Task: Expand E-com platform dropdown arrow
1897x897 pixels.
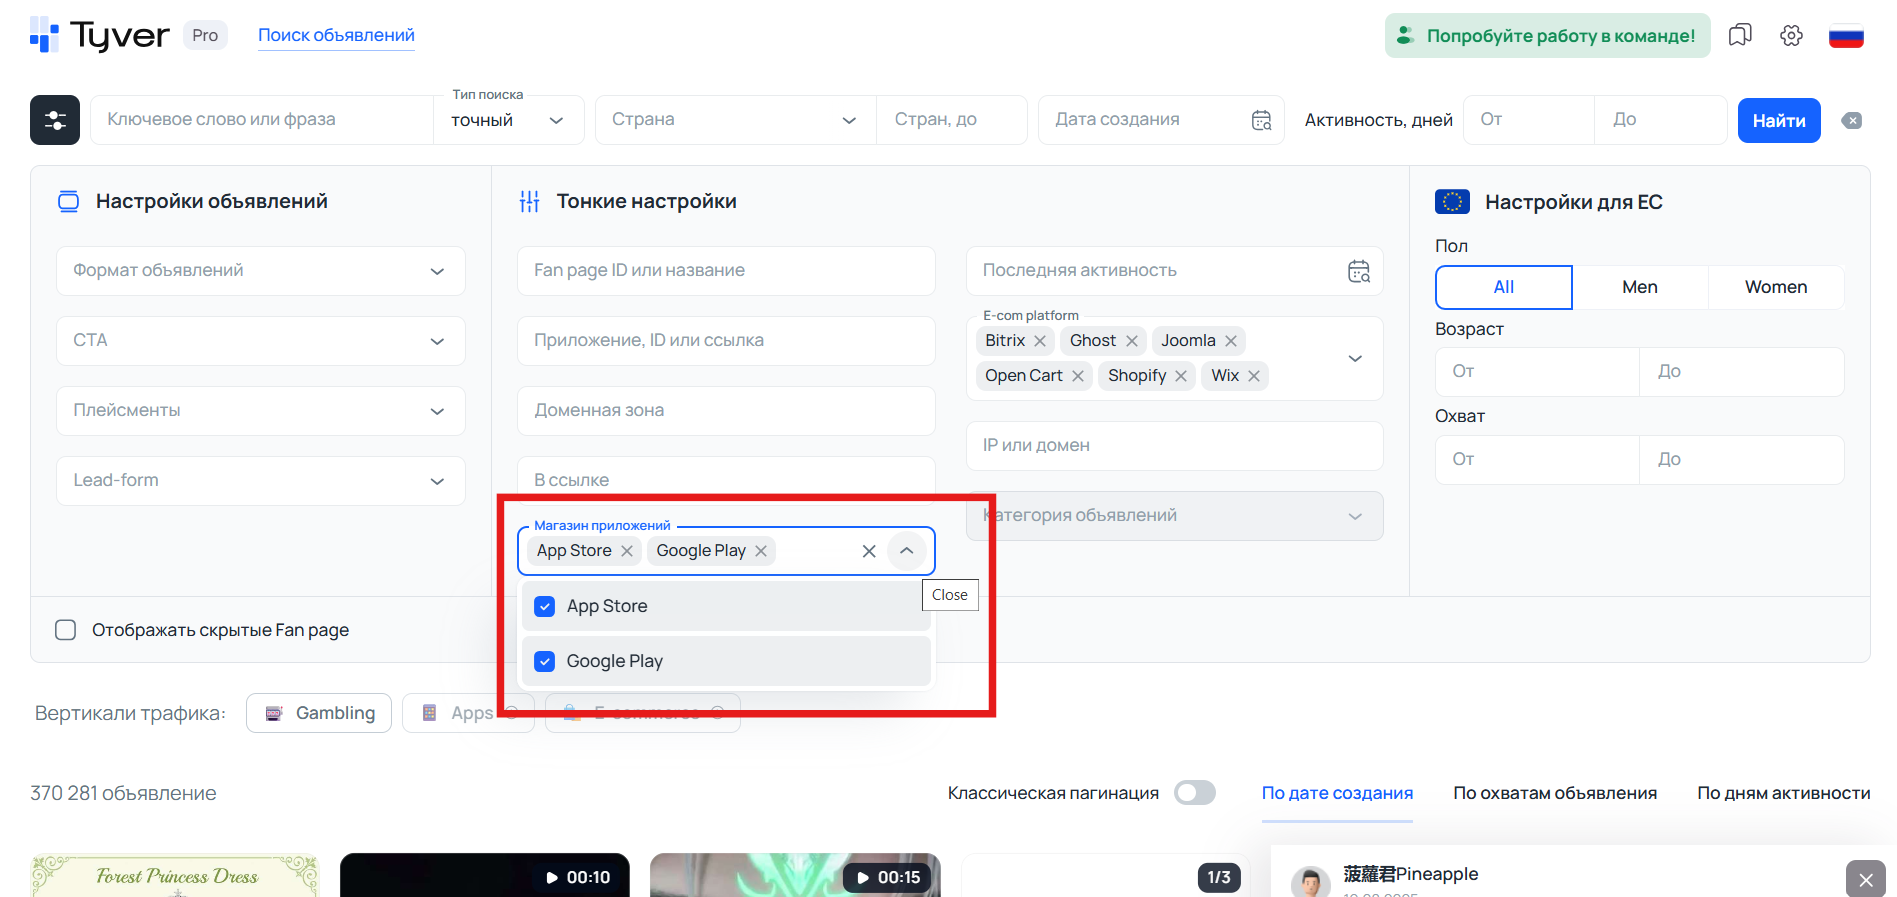Action: tap(1355, 359)
